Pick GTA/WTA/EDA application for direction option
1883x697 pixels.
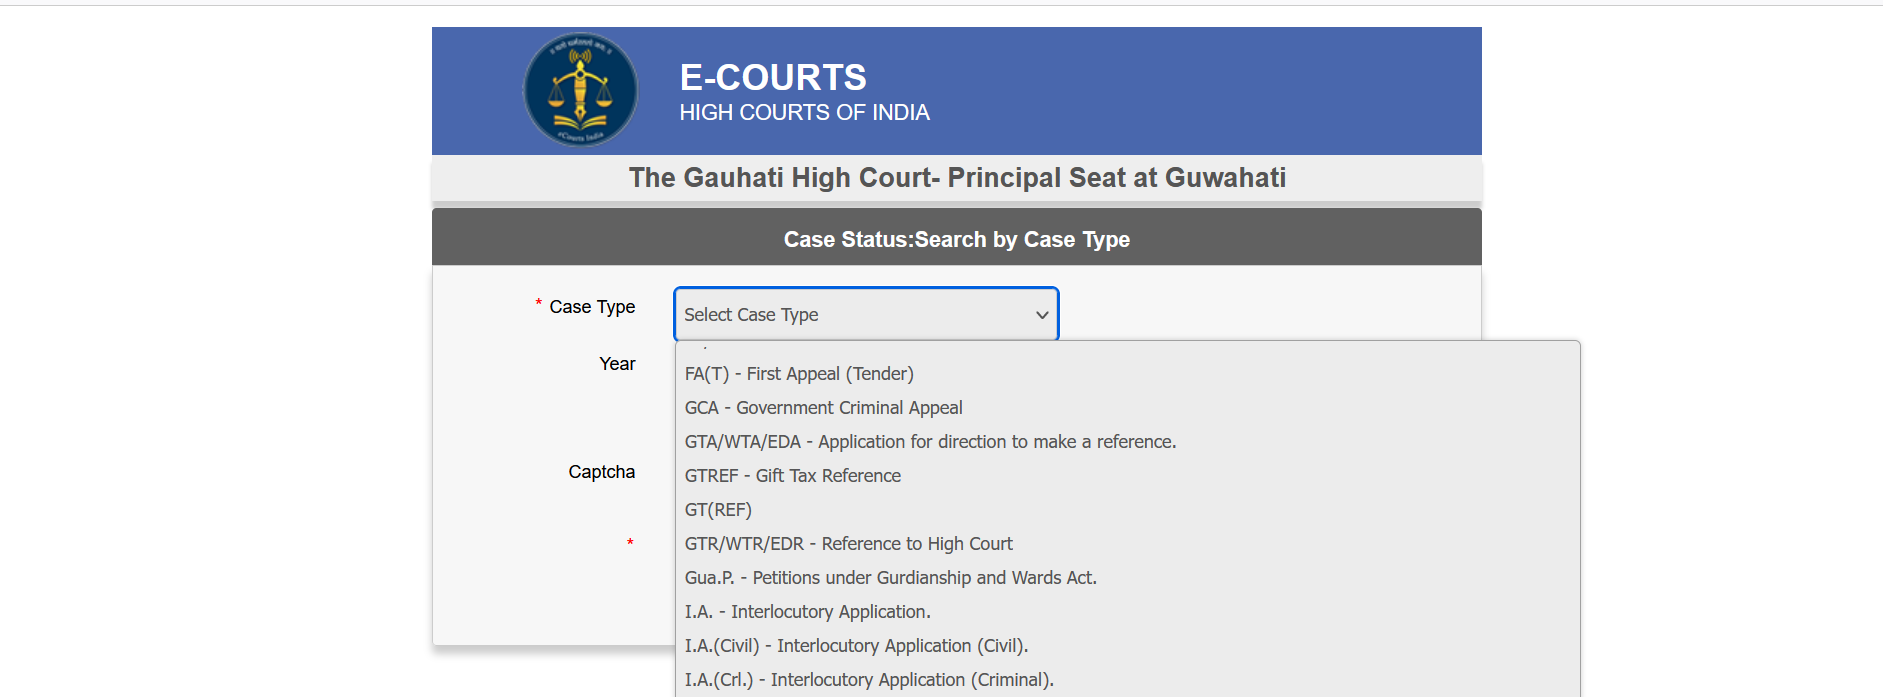click(930, 442)
